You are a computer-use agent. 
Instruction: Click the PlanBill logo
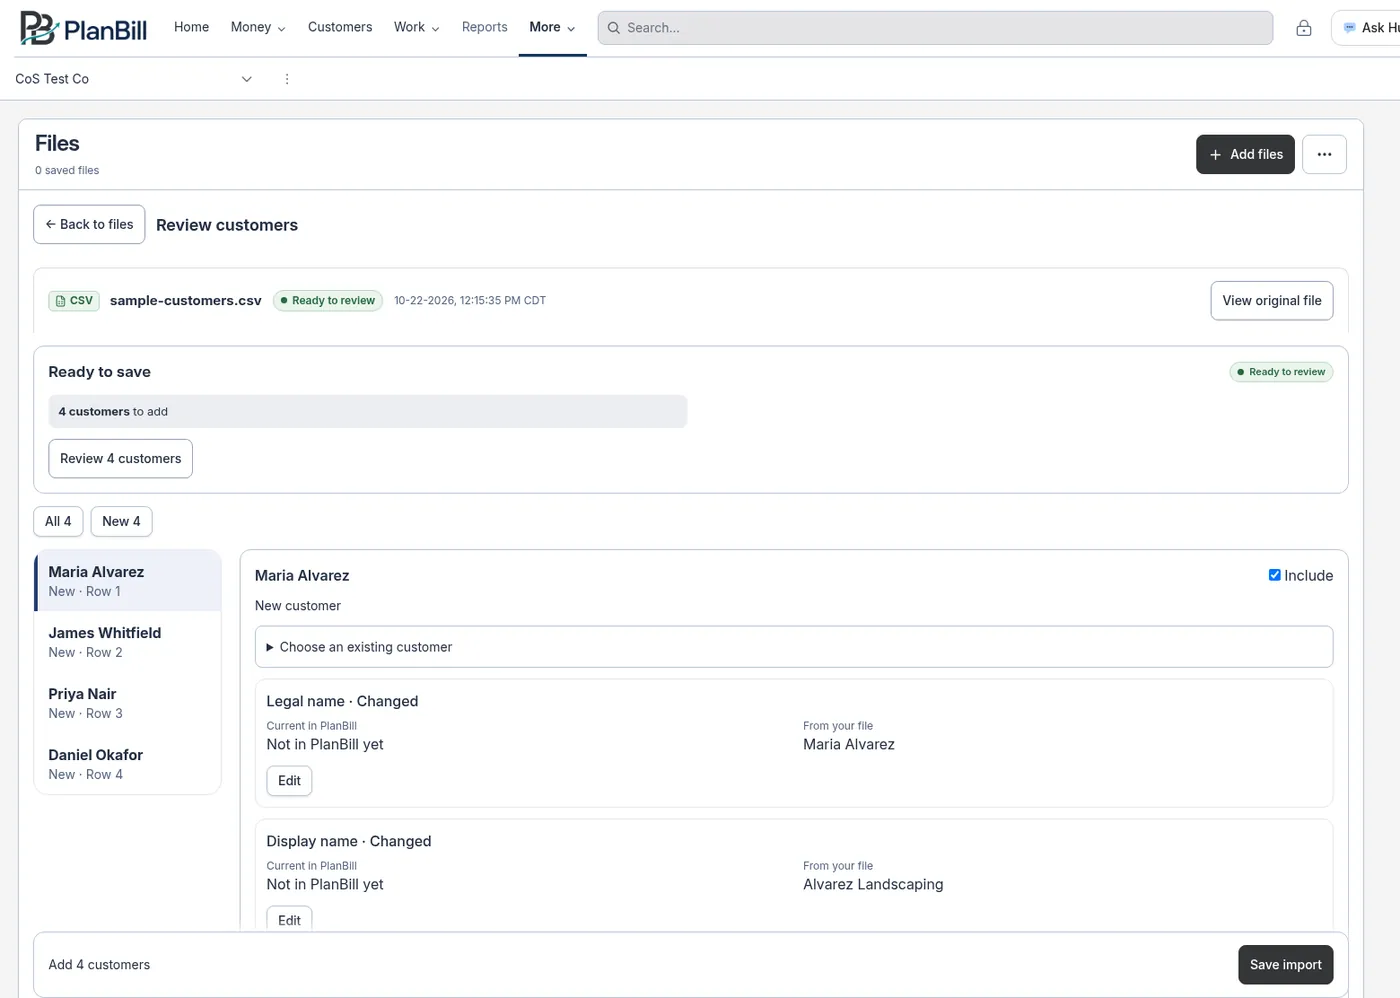coord(84,28)
